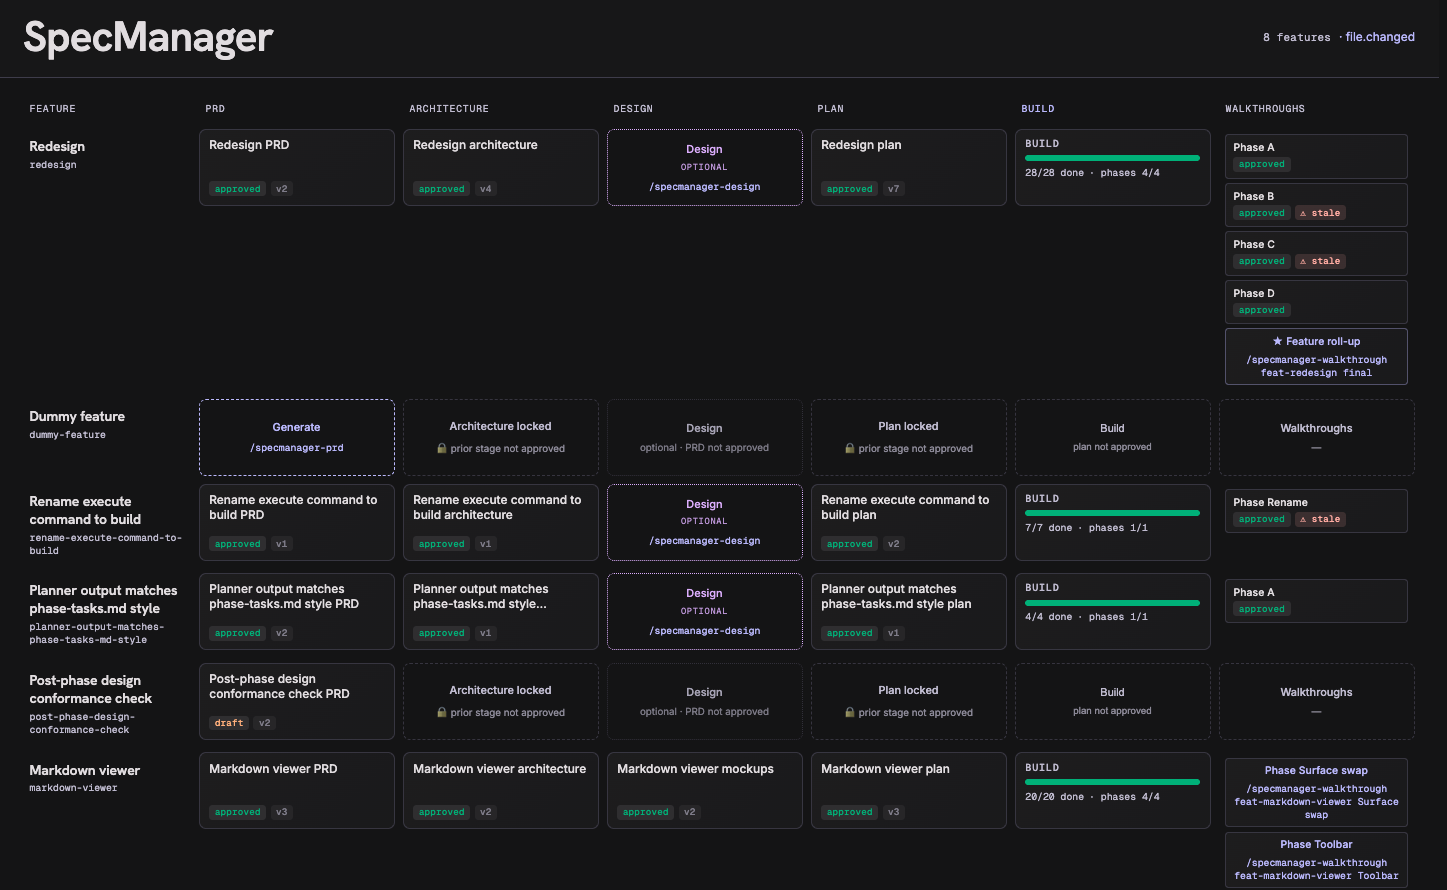Open Planner output matches phase-tasks.md style PRD

297,611
